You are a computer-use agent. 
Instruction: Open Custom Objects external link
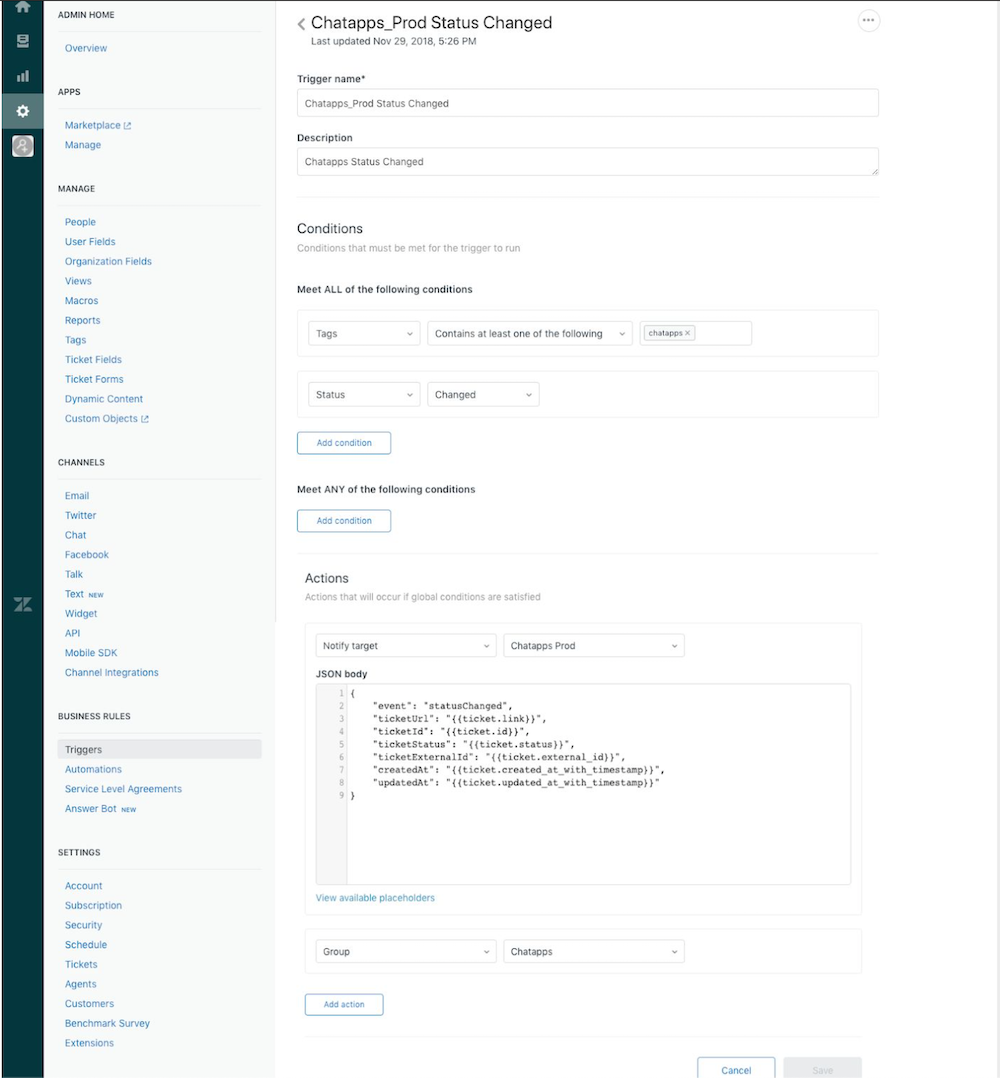pos(107,419)
